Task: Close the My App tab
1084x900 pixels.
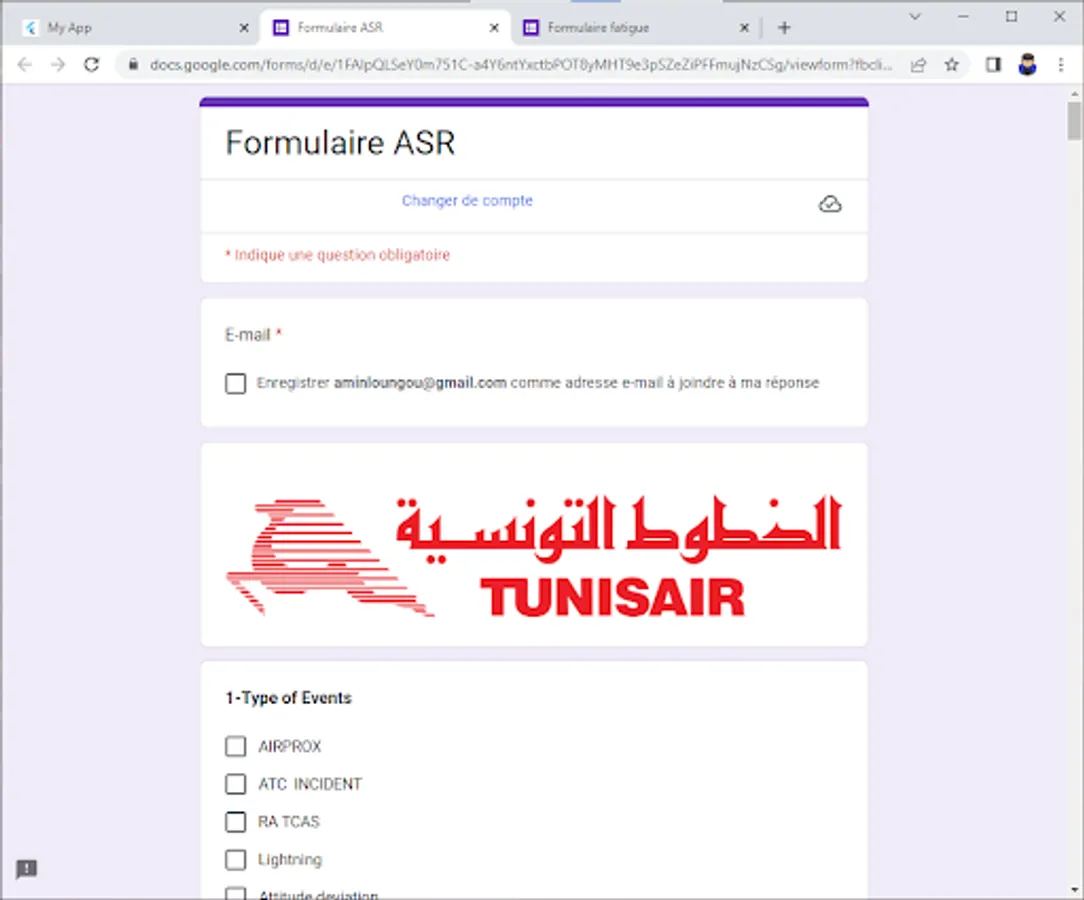Action: tap(244, 28)
